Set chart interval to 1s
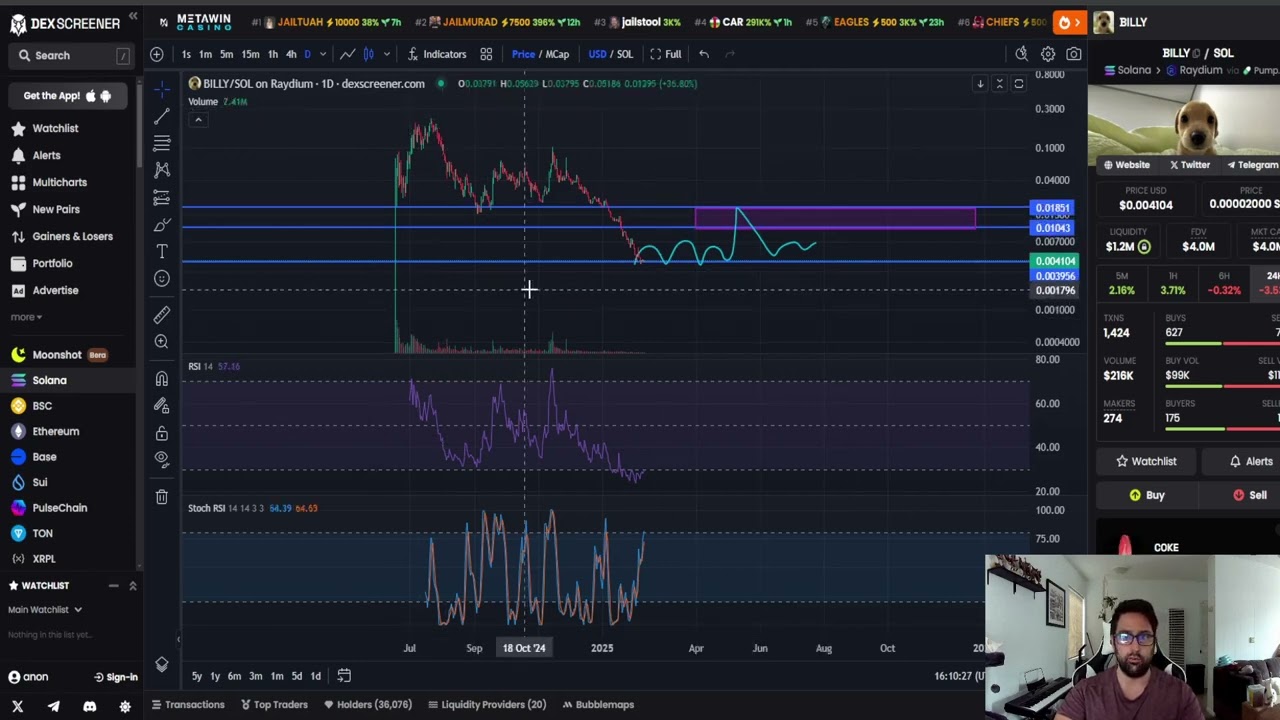This screenshot has width=1280, height=720. [187, 54]
